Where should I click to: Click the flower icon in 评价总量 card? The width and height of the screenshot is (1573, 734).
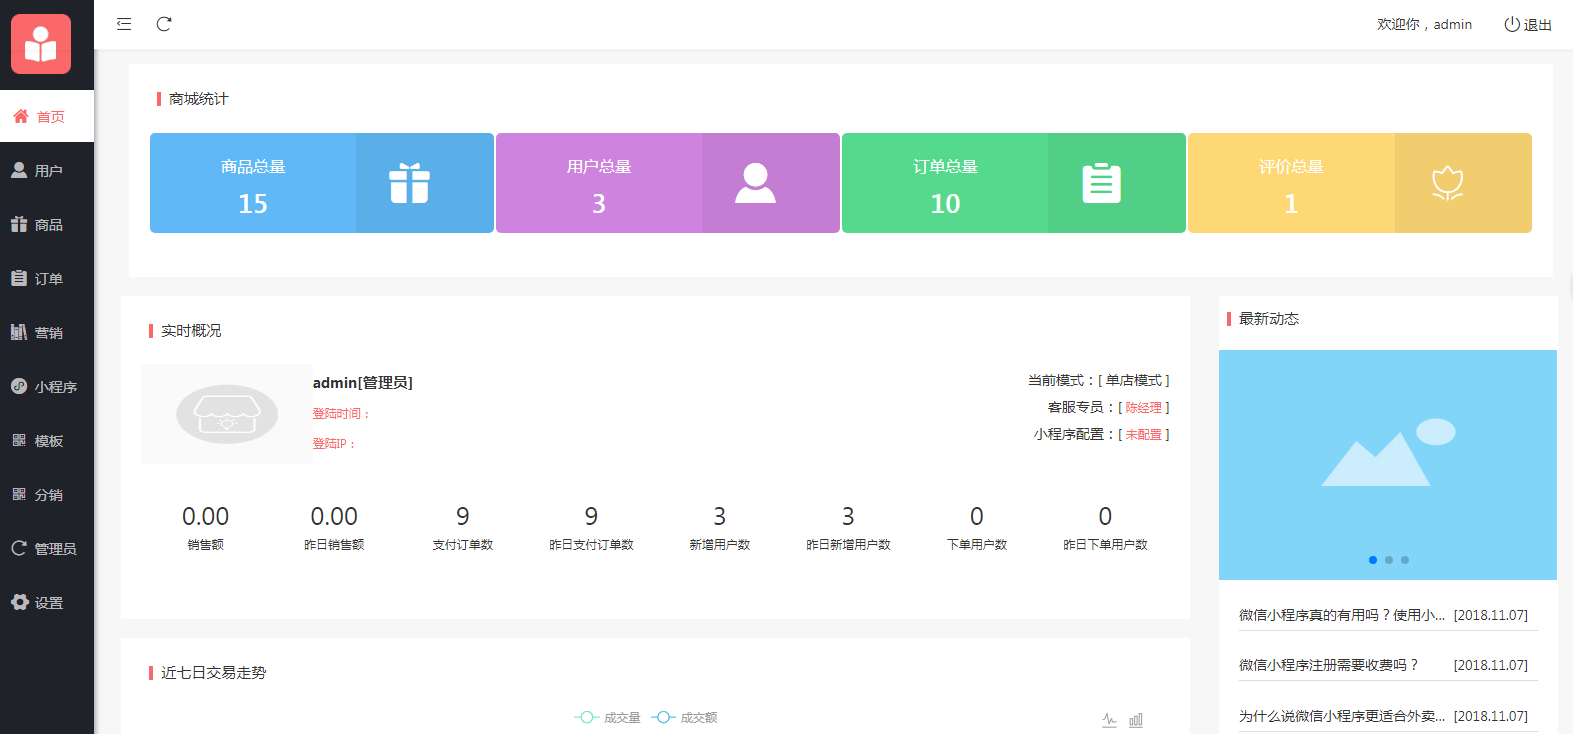click(1447, 183)
